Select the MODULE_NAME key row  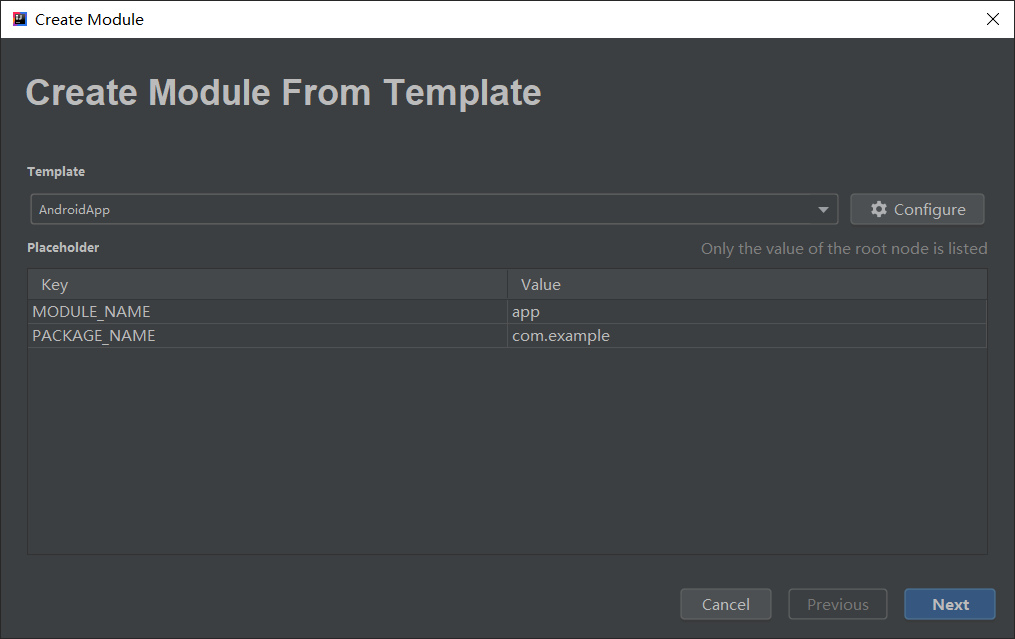pos(91,312)
